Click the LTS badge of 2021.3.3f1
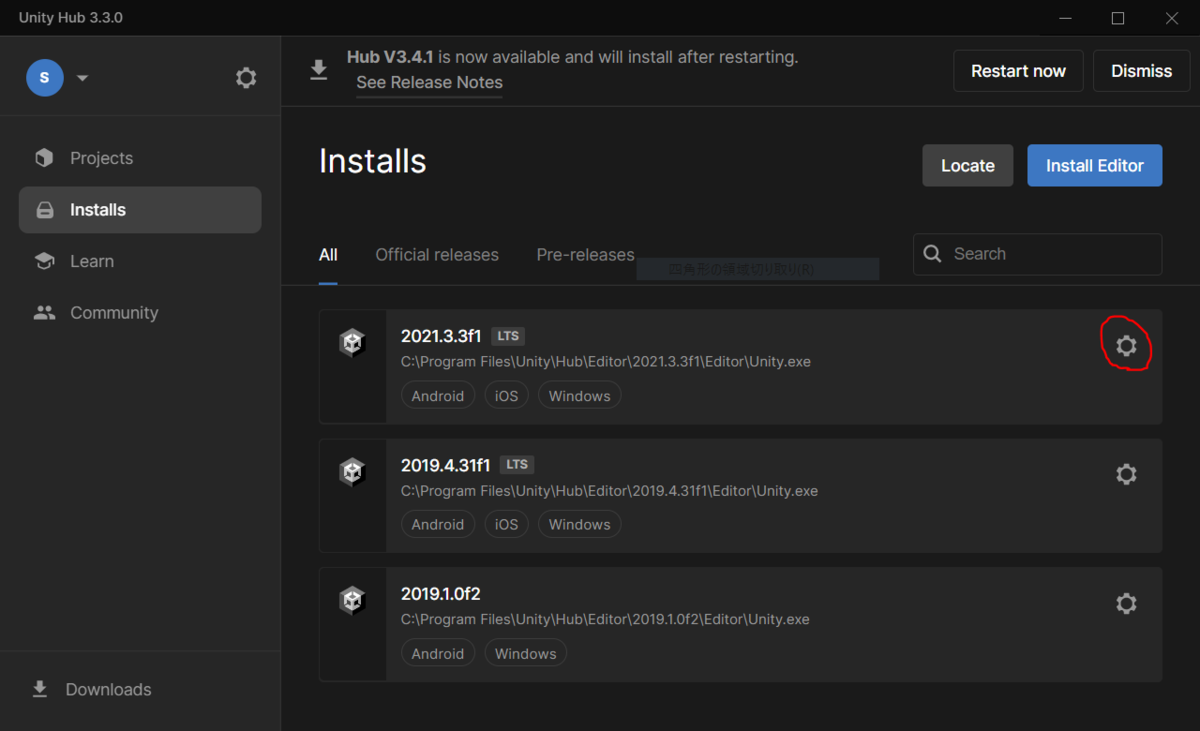This screenshot has height=731, width=1200. [508, 336]
